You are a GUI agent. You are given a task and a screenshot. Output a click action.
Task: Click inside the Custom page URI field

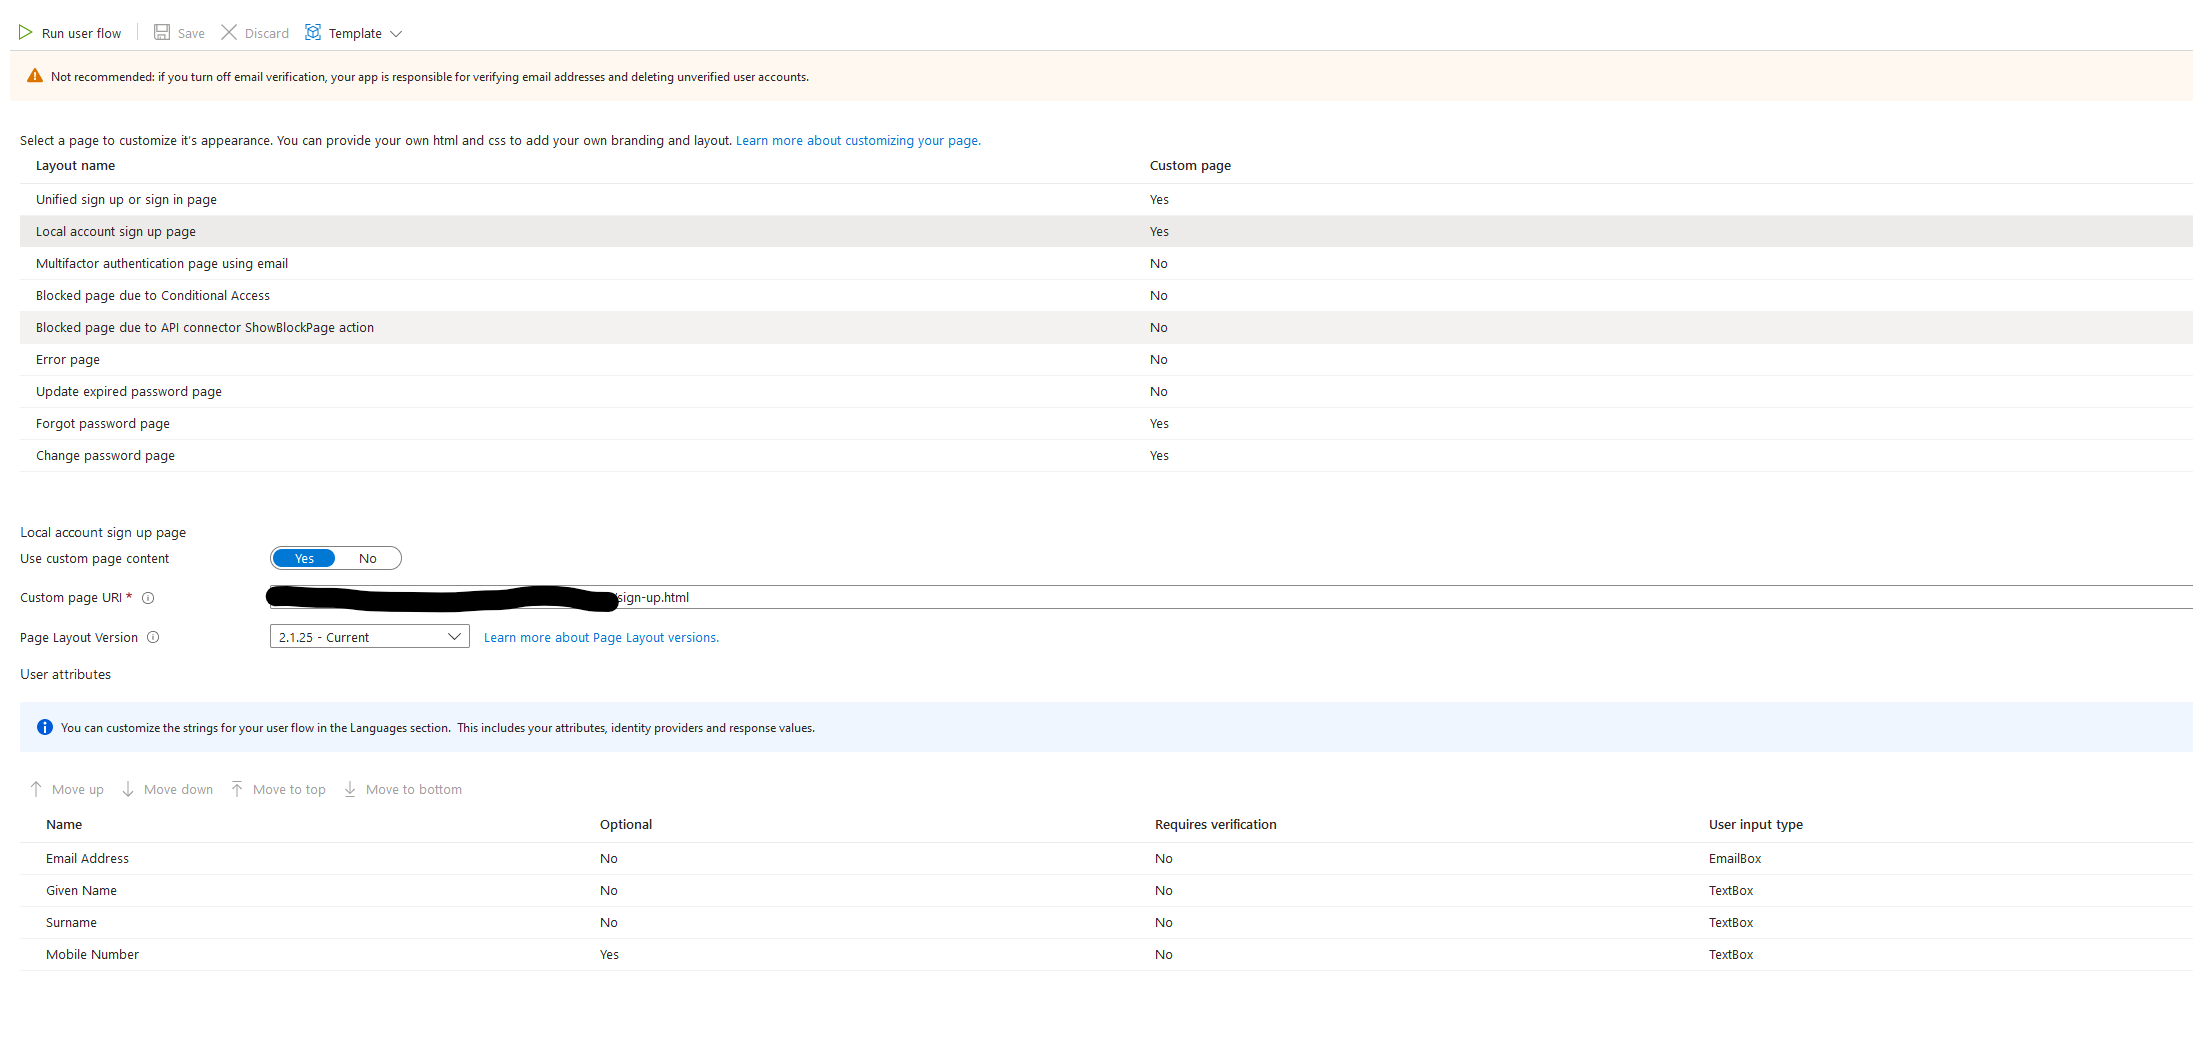pyautogui.click(x=900, y=597)
